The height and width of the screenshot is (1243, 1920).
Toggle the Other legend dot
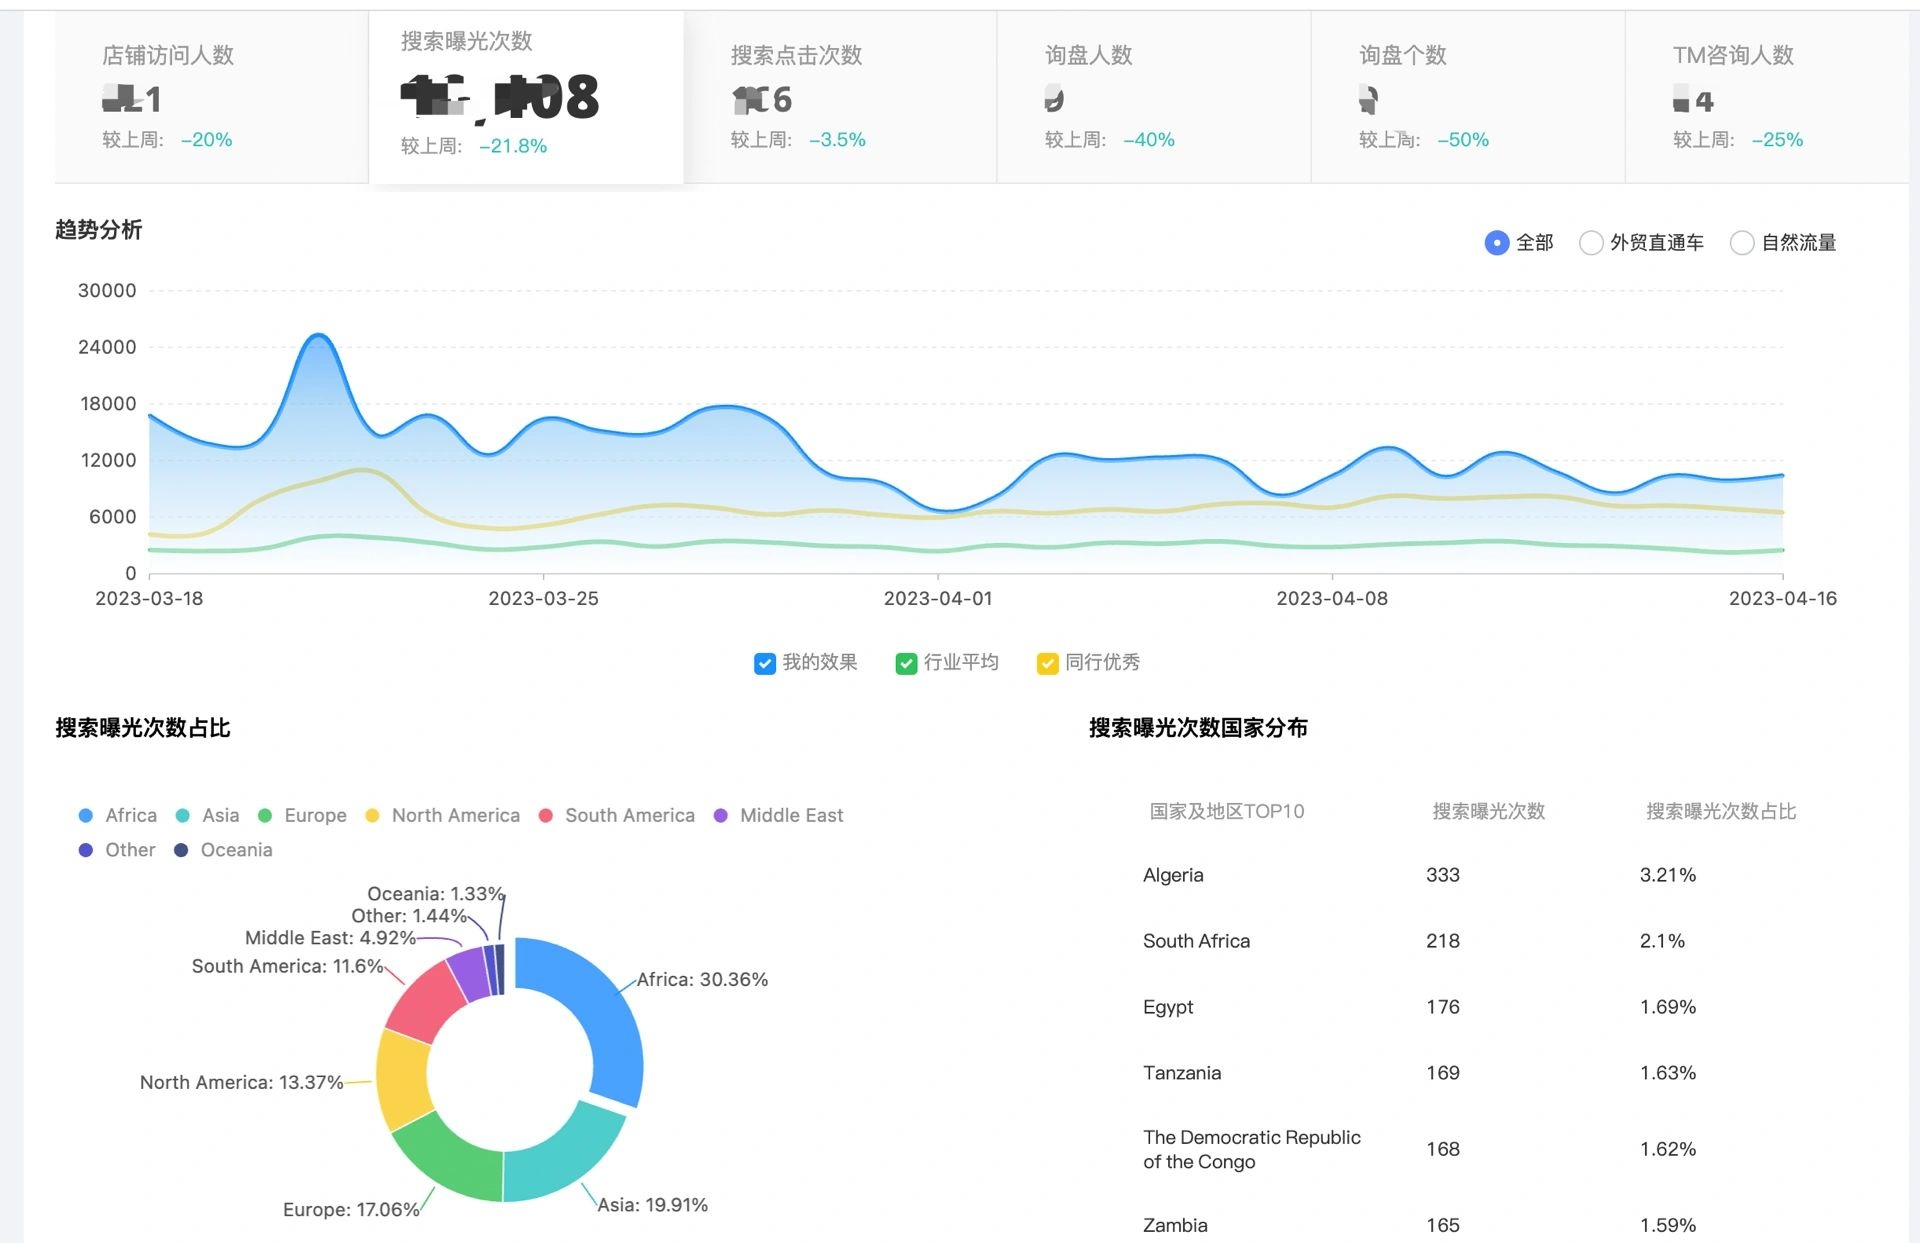[x=86, y=850]
